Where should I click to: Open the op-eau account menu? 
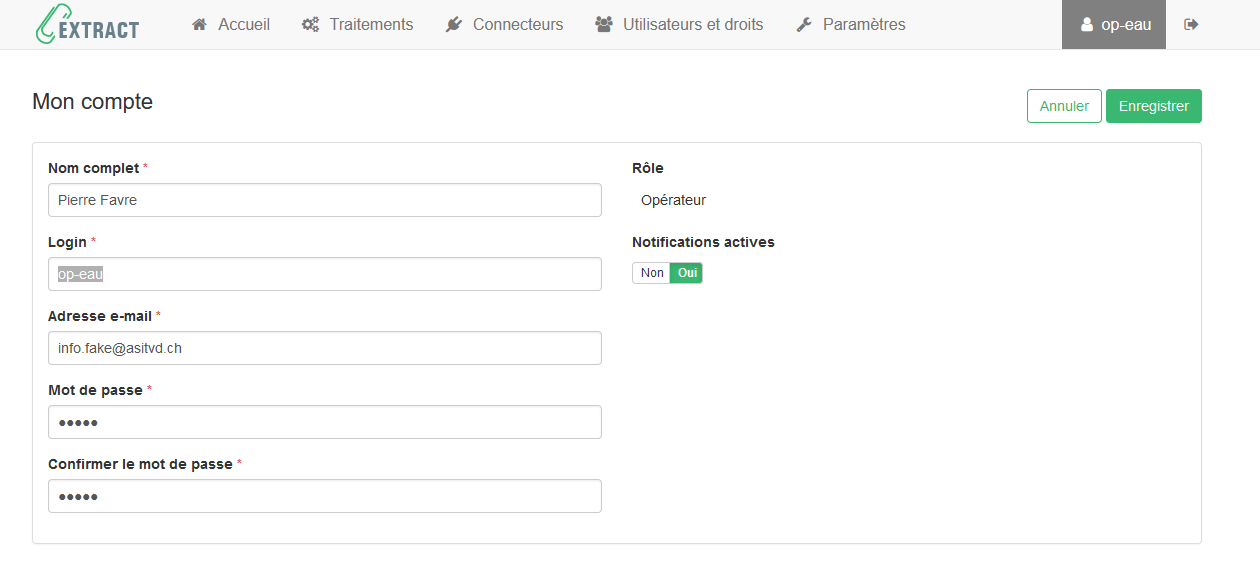coord(1113,24)
